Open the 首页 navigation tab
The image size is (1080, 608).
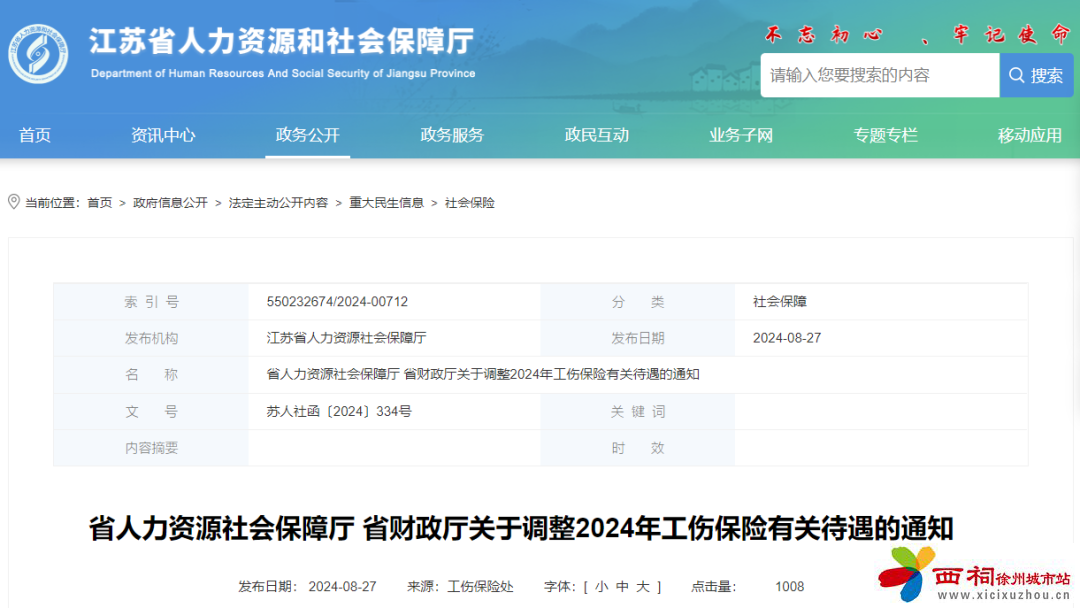click(35, 135)
